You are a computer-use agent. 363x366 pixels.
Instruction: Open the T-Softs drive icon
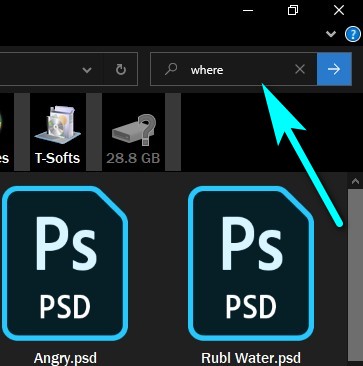58,125
